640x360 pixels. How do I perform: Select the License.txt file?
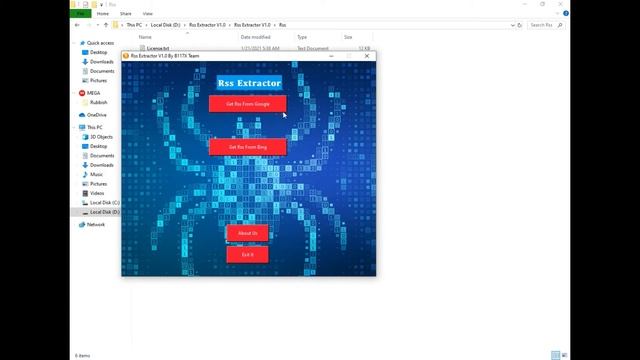click(x=158, y=48)
